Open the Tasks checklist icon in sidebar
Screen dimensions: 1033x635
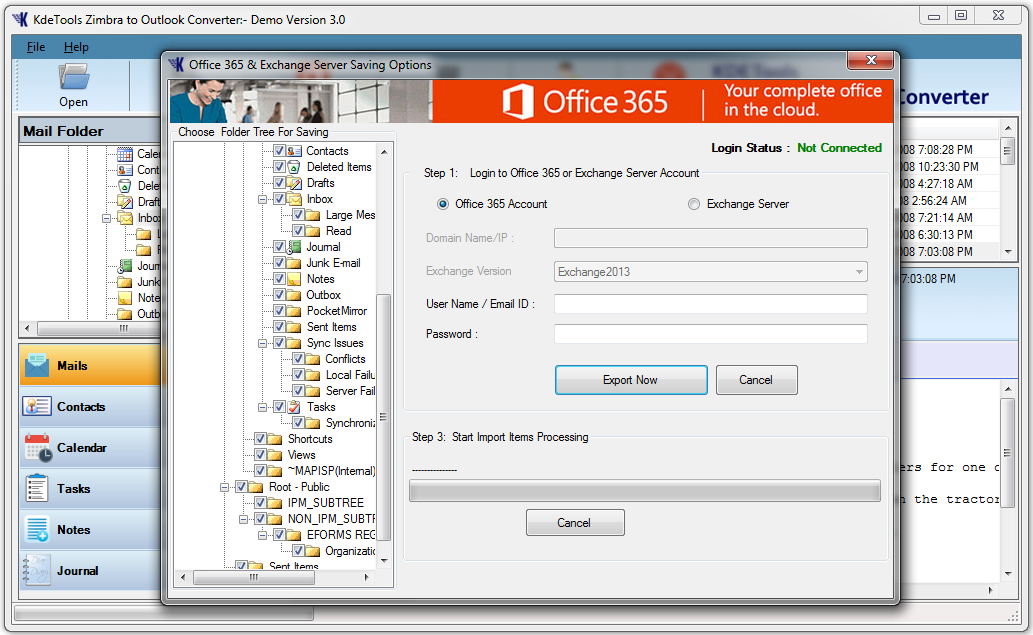click(36, 489)
